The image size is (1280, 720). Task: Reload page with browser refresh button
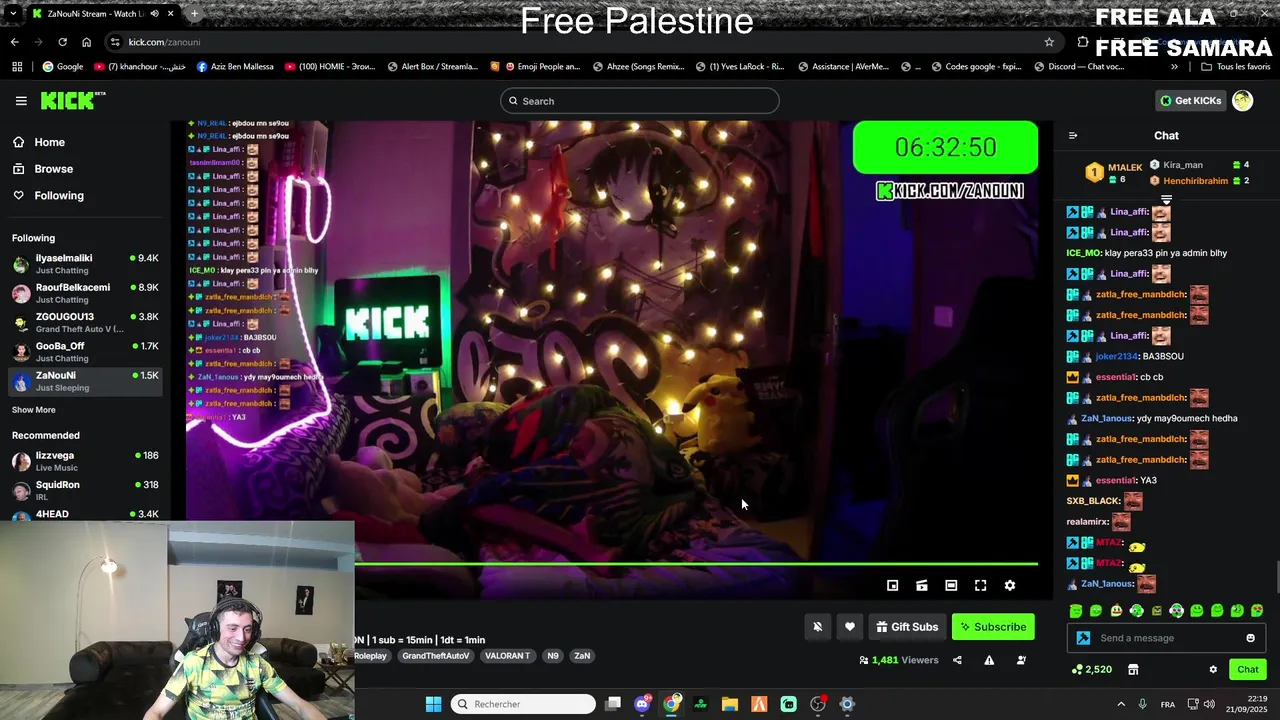pyautogui.click(x=62, y=42)
